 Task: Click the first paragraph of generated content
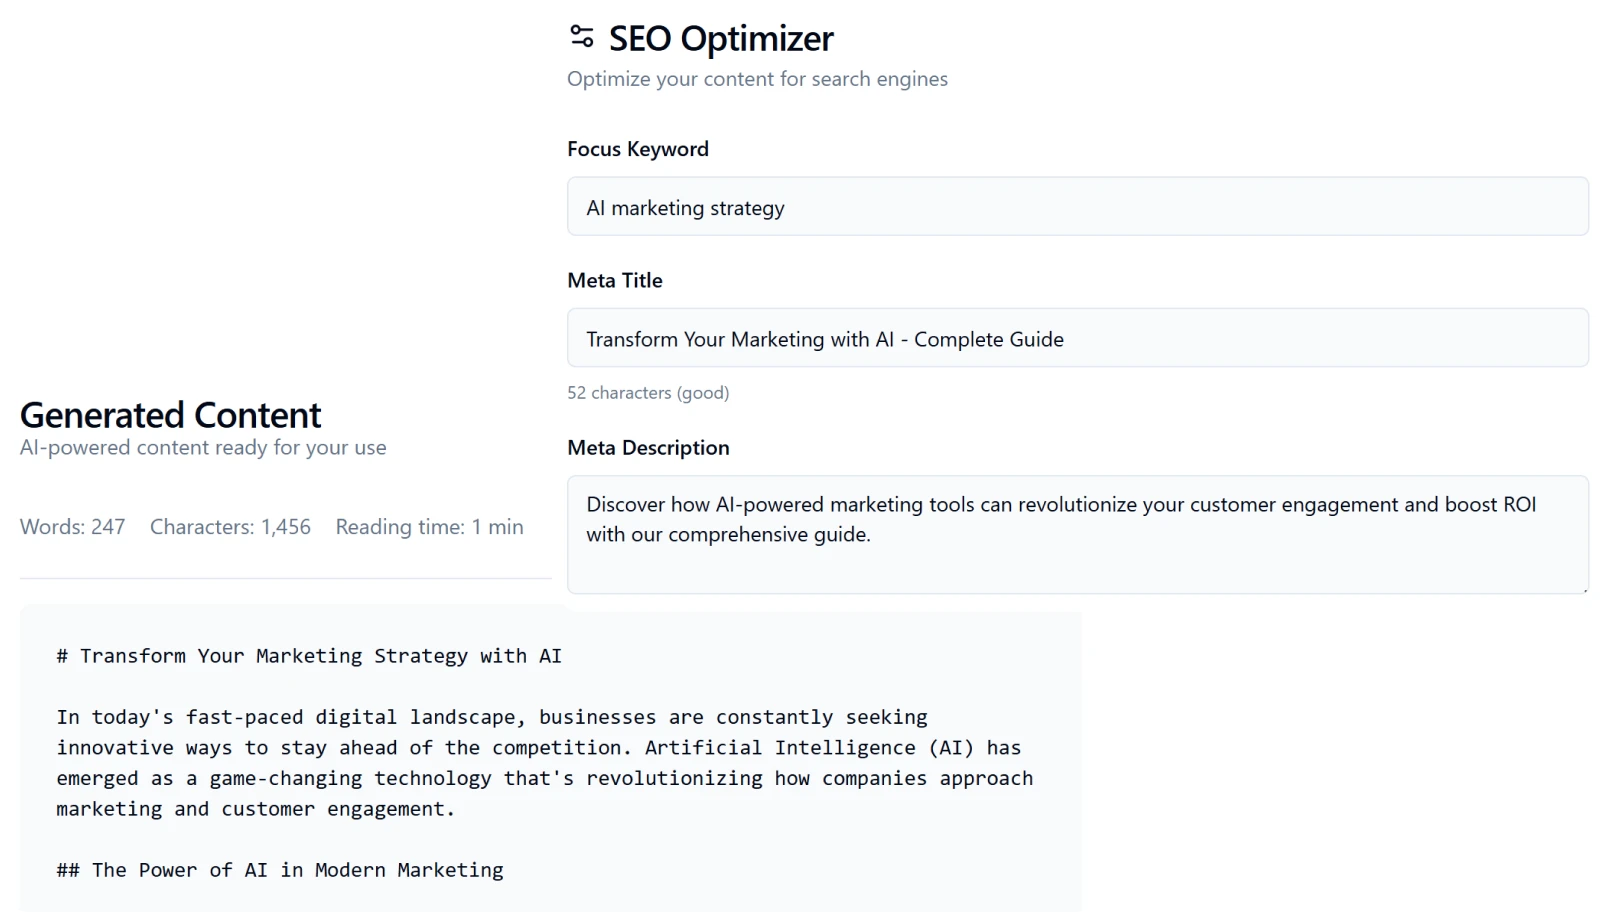[x=543, y=762]
